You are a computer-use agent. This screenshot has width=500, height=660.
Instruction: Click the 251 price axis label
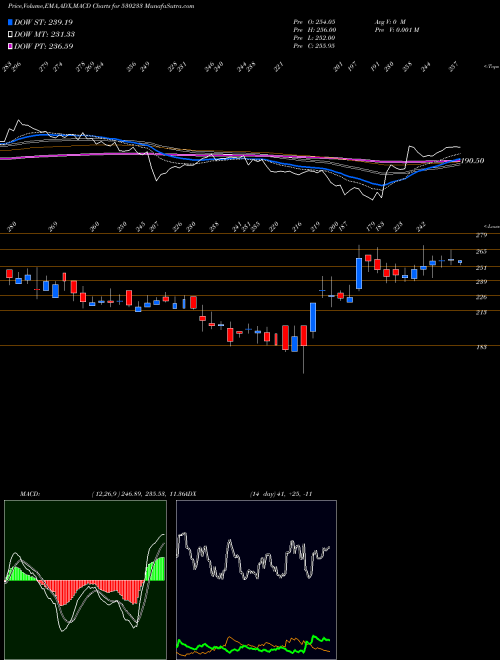click(x=481, y=268)
